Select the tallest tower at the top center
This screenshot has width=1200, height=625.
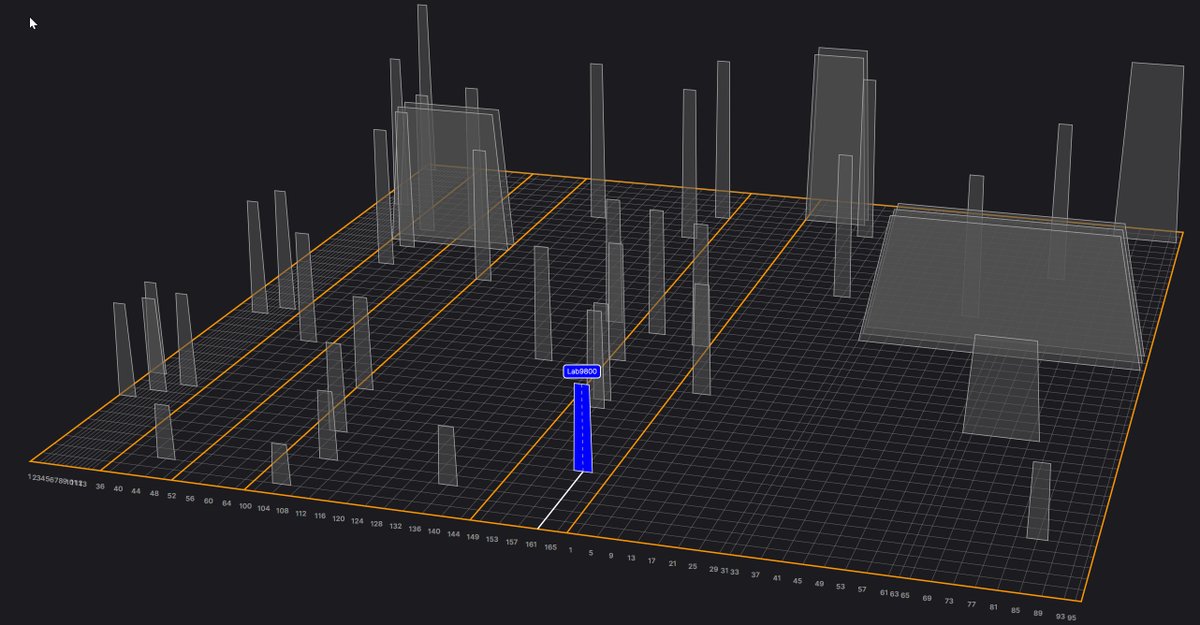[x=420, y=60]
